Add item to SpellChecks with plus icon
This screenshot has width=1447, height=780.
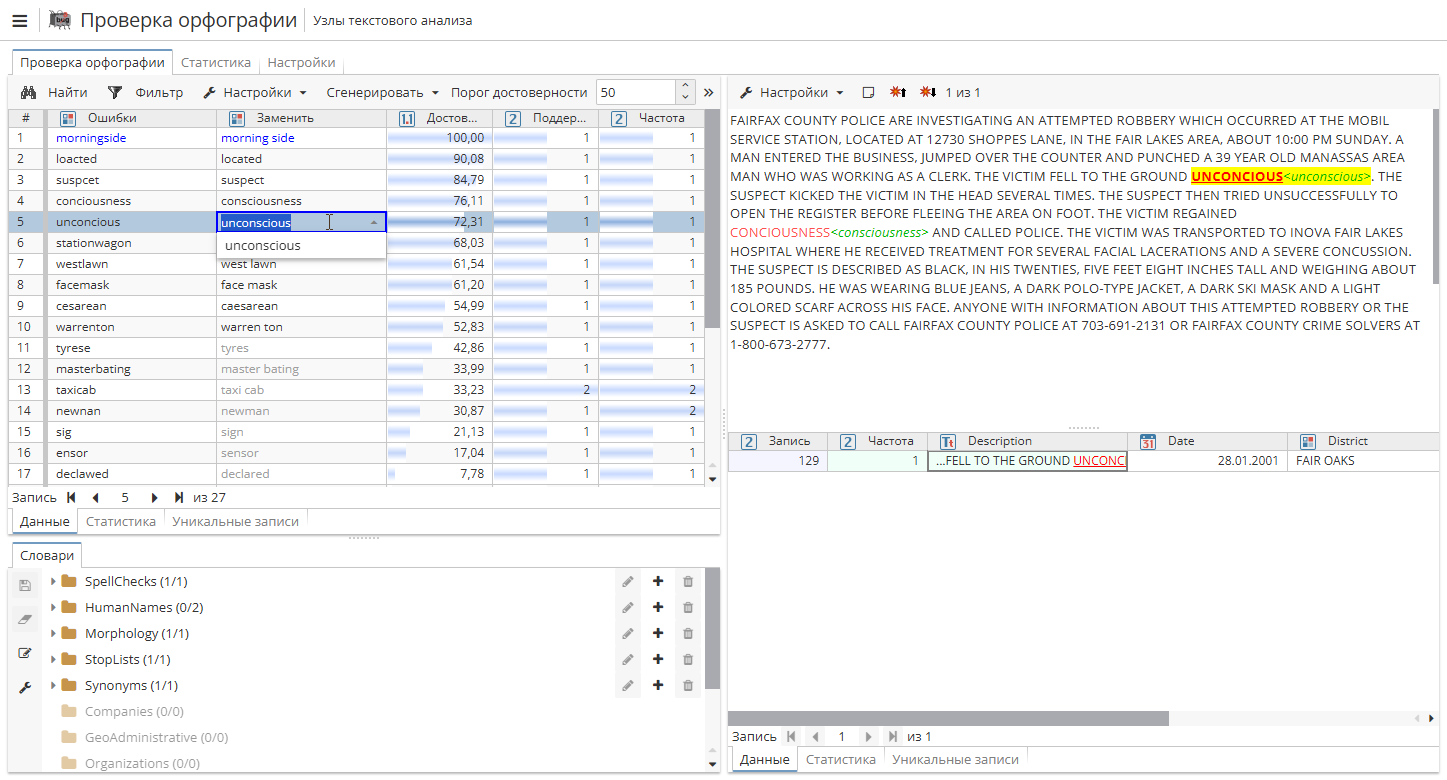pos(658,581)
